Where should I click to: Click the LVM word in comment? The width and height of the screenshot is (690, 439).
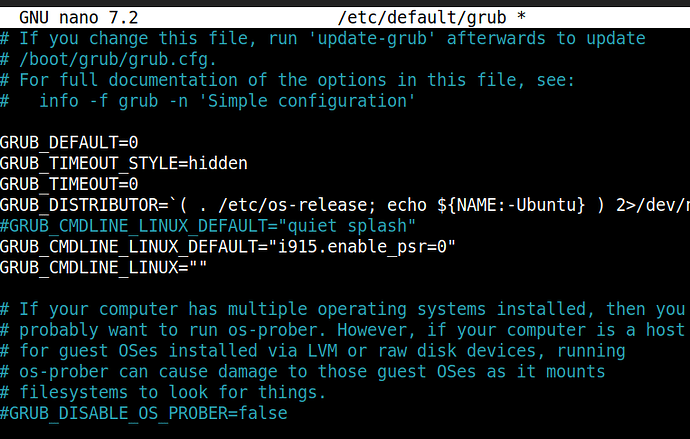pos(322,351)
